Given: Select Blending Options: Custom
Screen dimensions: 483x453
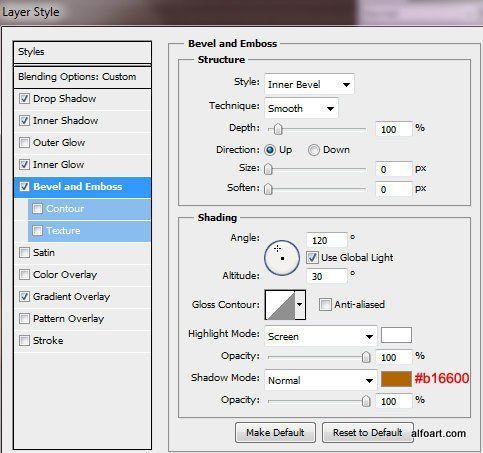Looking at the screenshot, I should tap(82, 77).
